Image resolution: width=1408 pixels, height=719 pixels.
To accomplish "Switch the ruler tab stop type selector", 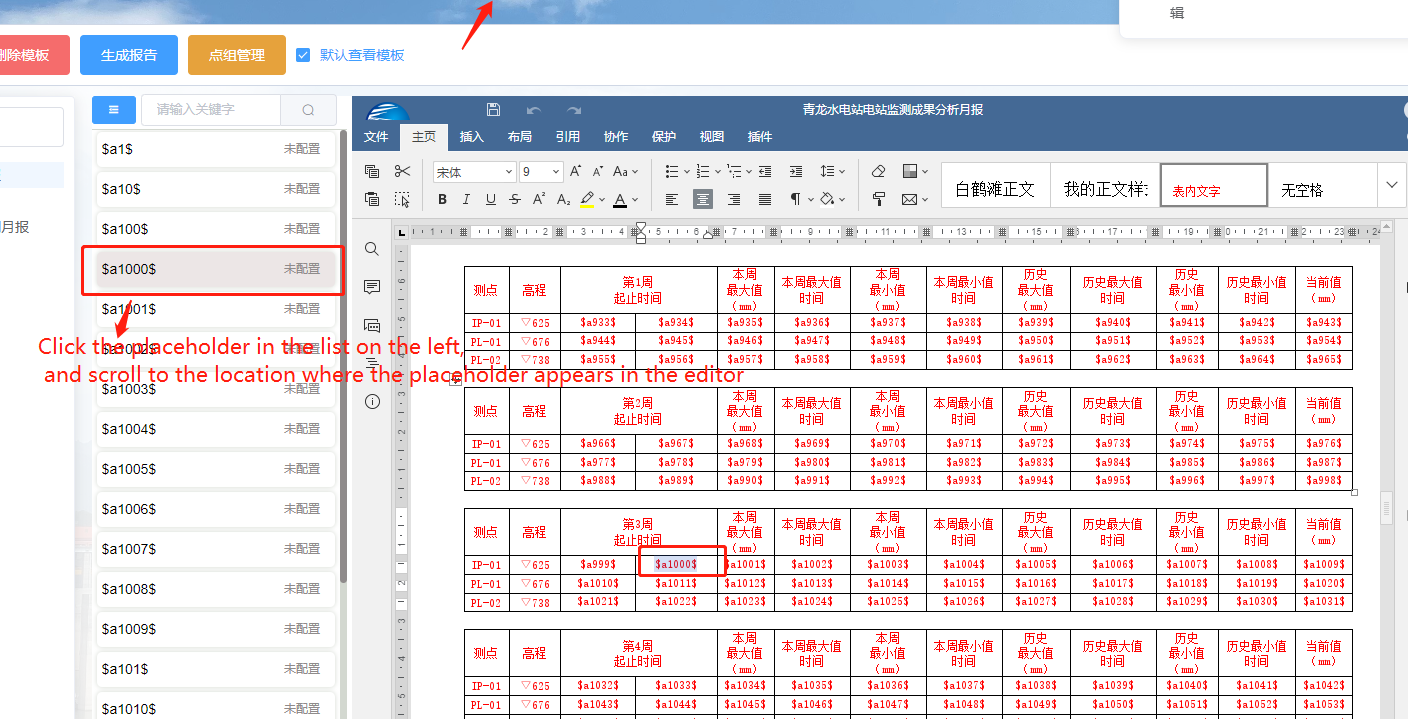I will [x=402, y=233].
